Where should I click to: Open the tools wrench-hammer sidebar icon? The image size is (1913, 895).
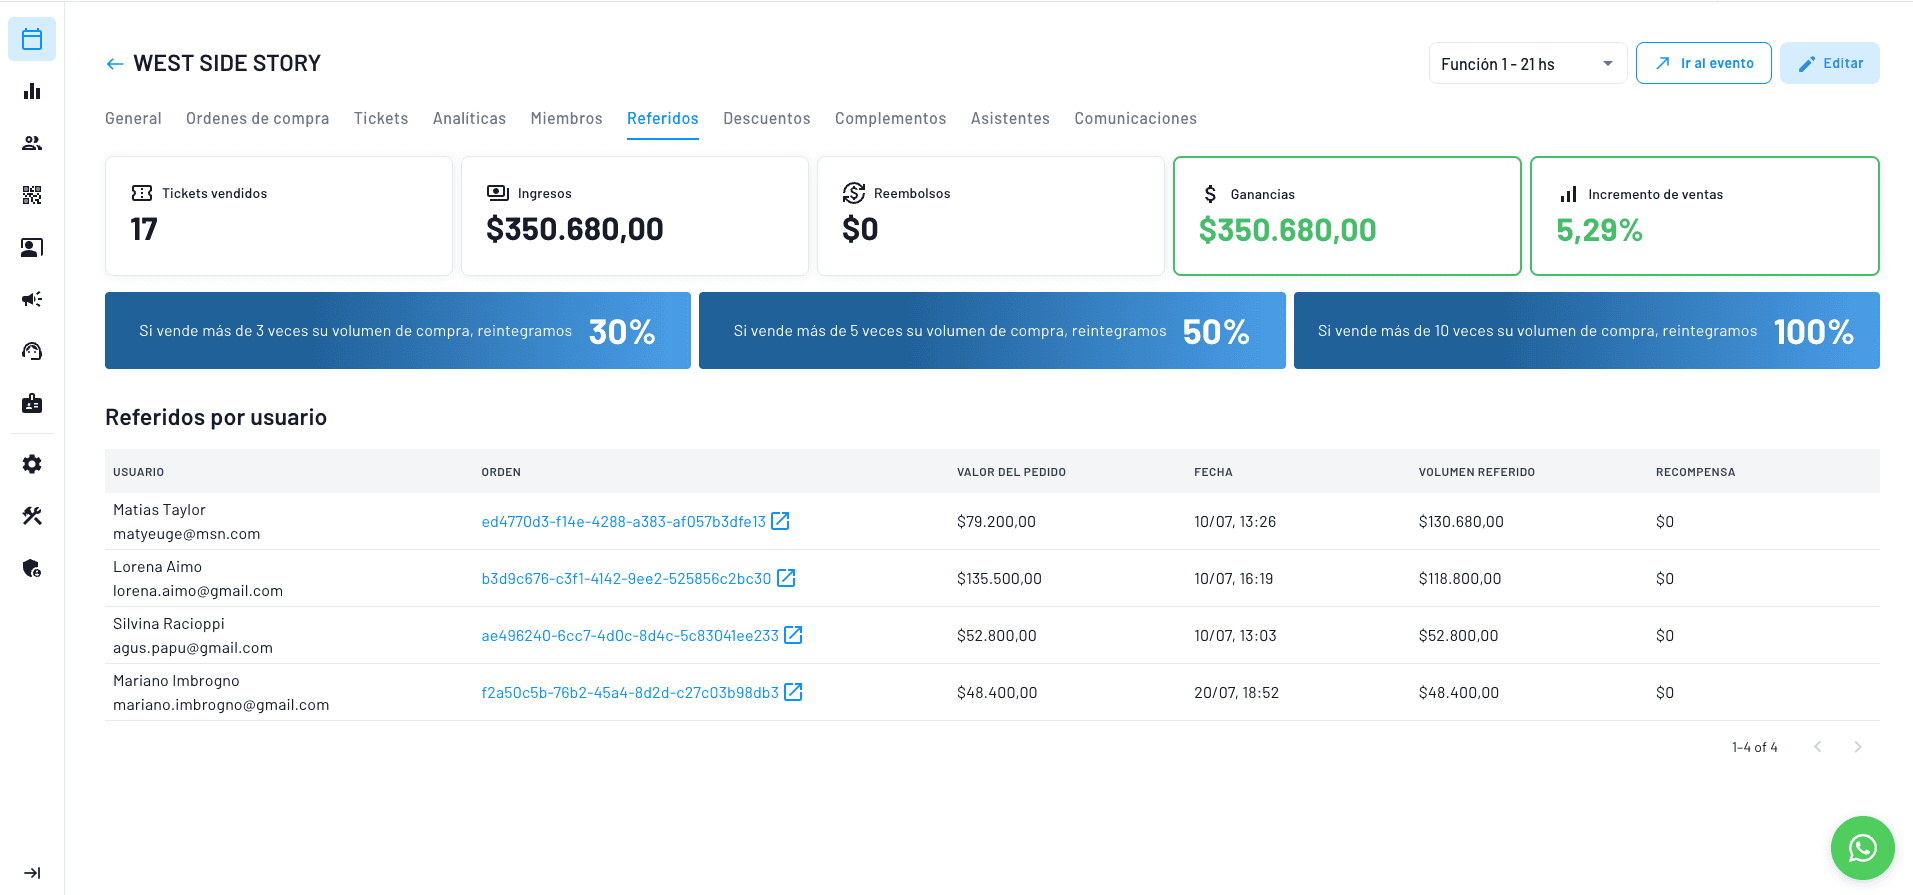pos(32,516)
